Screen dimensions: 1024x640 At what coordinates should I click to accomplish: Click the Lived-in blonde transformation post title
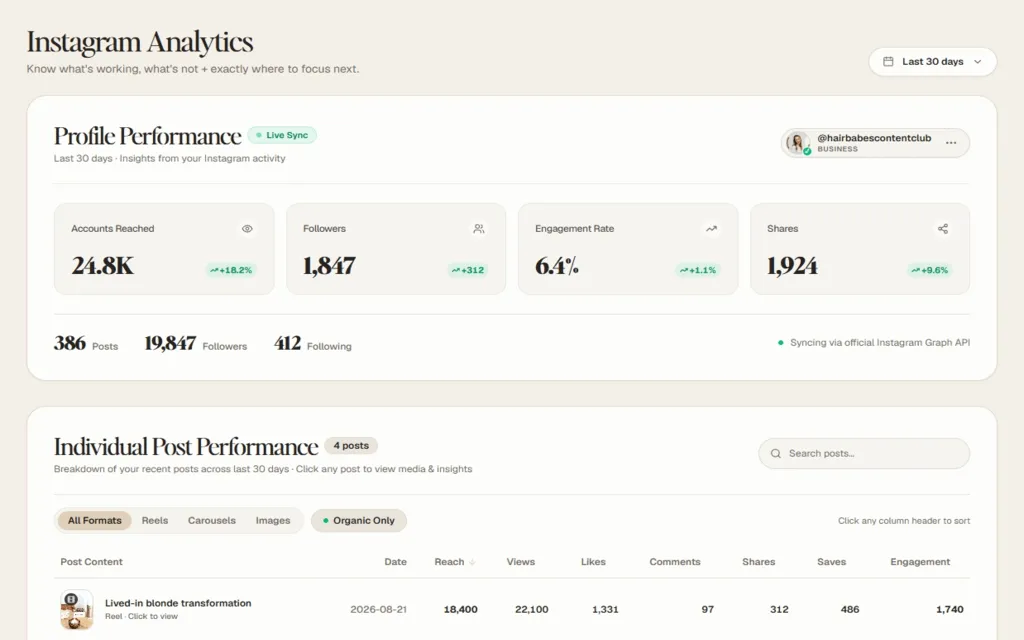pyautogui.click(x=178, y=603)
